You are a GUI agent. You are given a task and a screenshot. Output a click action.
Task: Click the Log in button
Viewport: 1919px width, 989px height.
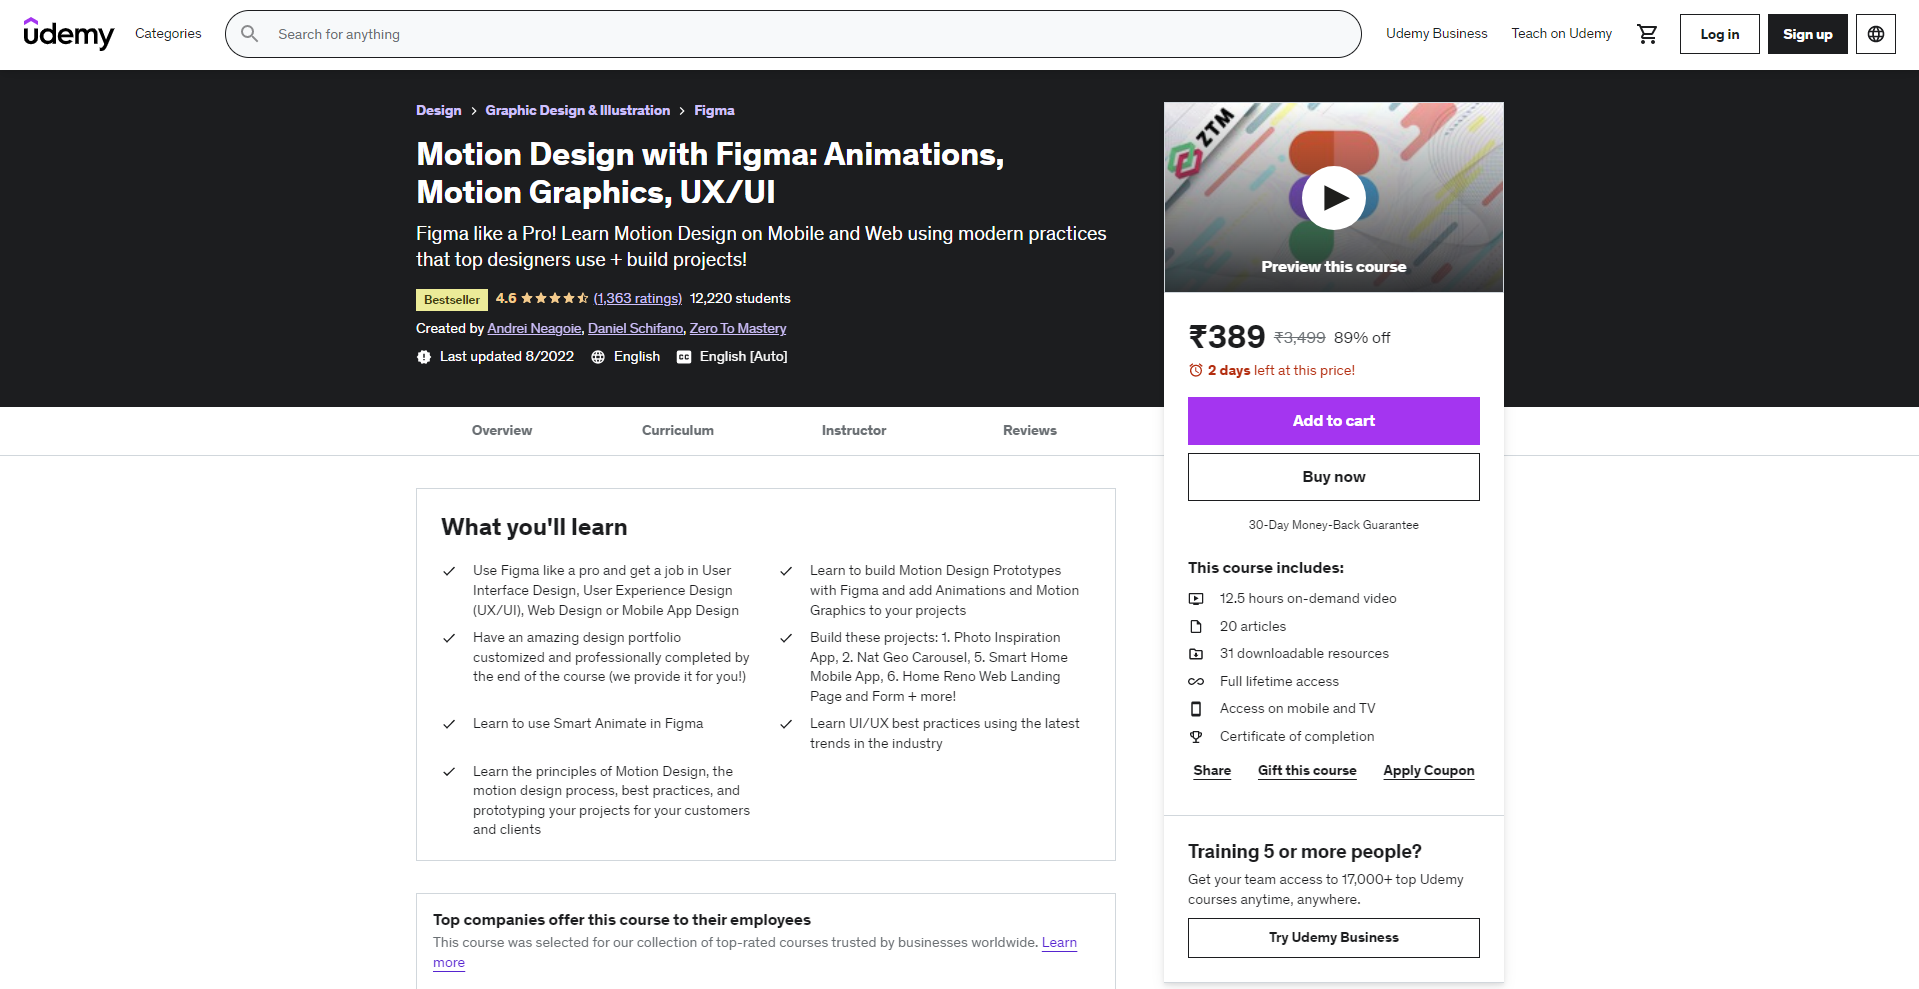(1719, 34)
